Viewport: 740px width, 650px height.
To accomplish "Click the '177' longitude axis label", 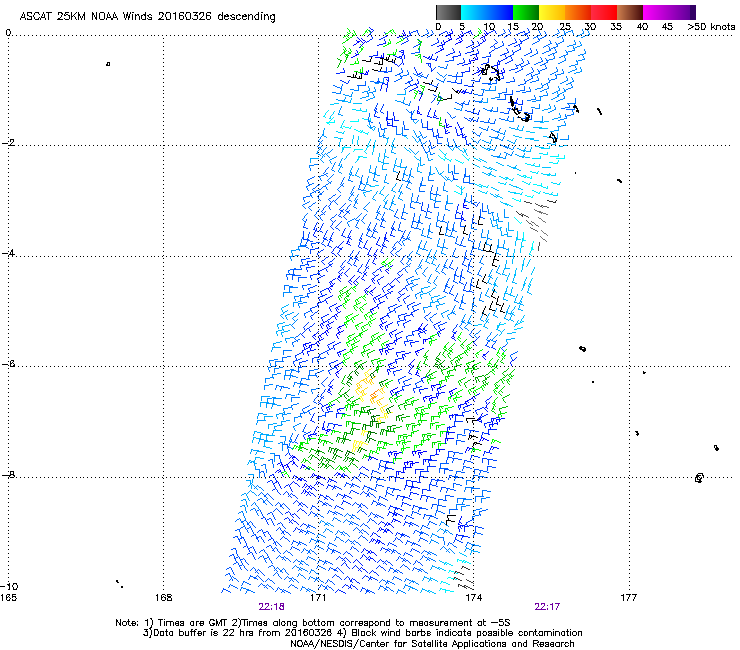I will (x=628, y=598).
